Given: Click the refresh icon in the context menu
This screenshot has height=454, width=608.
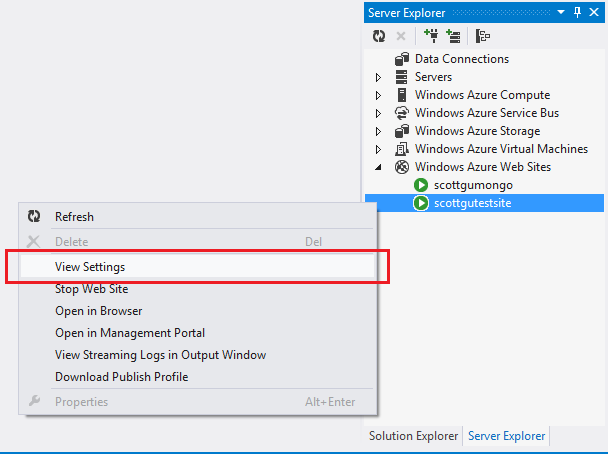Looking at the screenshot, I should pyautogui.click(x=34, y=216).
